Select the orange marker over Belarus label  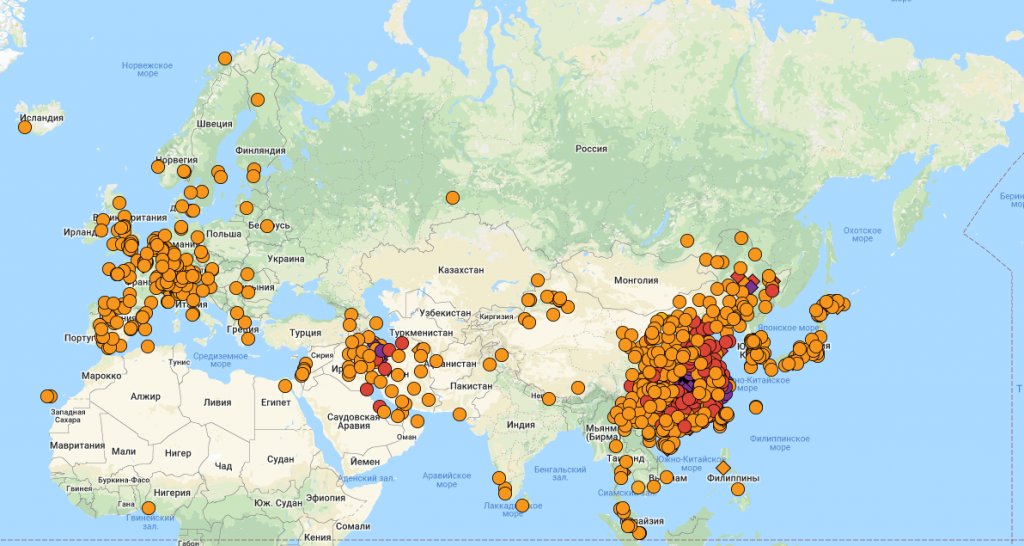(x=267, y=225)
